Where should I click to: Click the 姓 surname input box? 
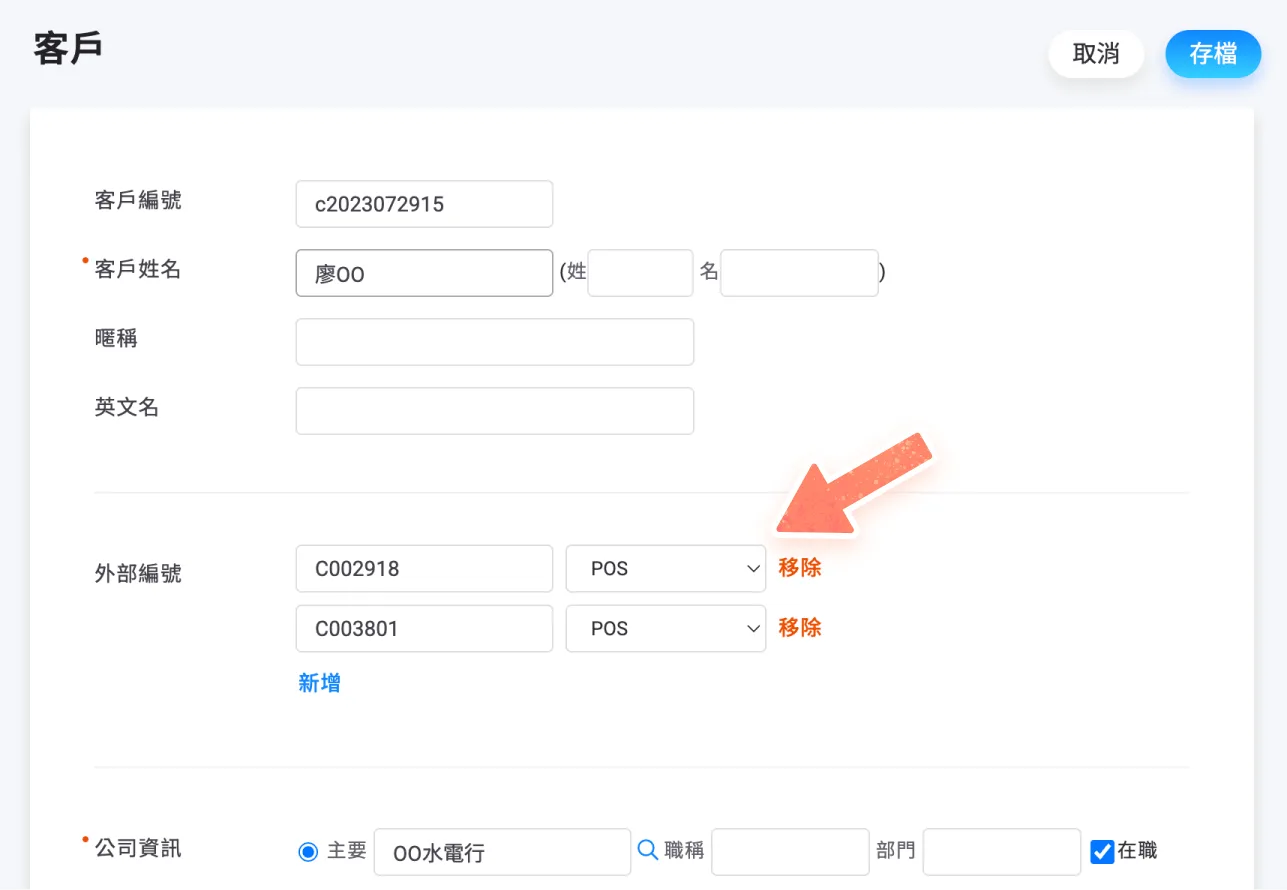coord(640,273)
